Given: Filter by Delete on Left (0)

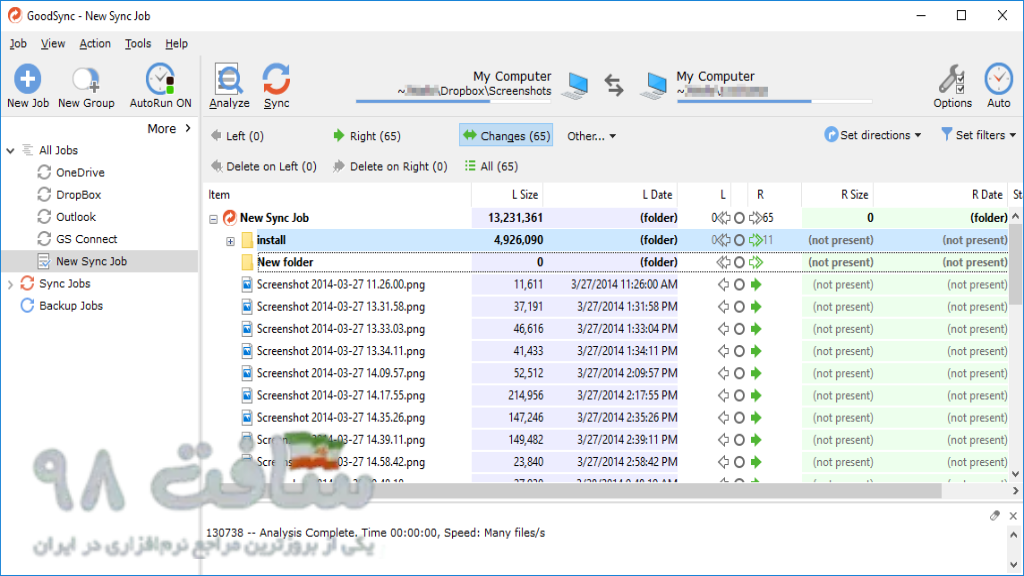Looking at the screenshot, I should 263,167.
